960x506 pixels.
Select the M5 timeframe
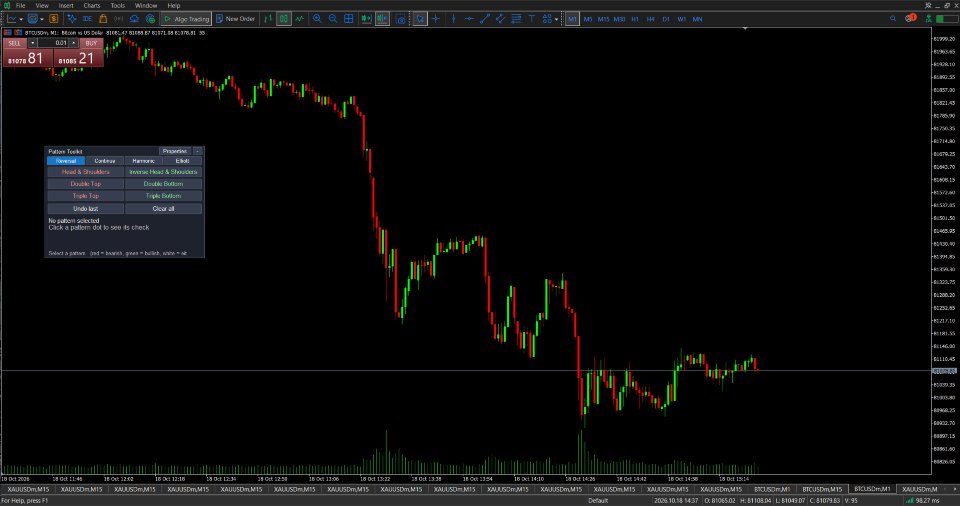[588, 19]
